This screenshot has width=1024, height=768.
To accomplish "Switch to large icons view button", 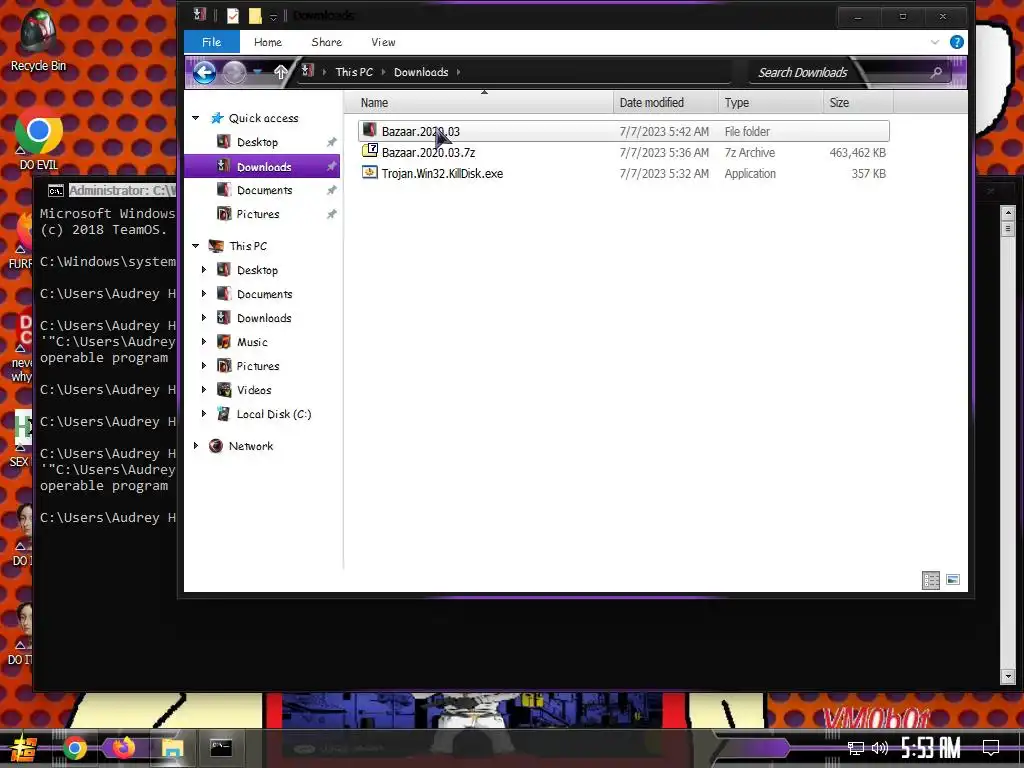I will point(953,579).
